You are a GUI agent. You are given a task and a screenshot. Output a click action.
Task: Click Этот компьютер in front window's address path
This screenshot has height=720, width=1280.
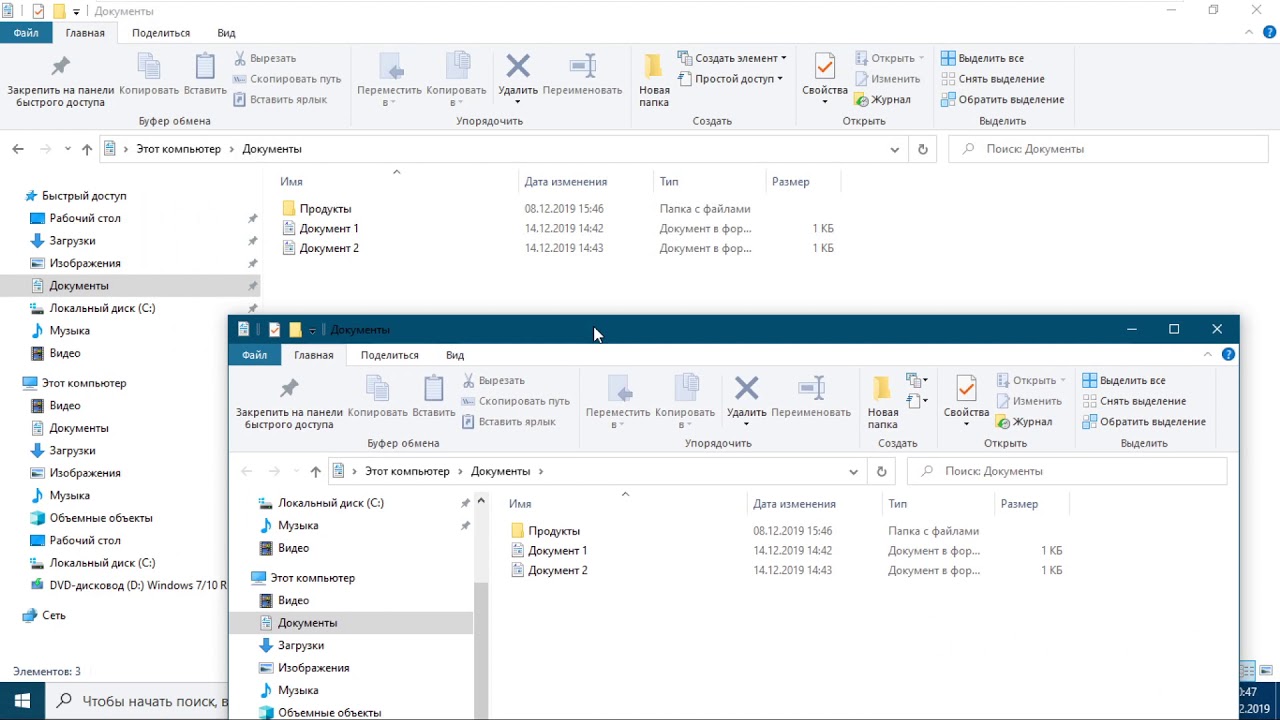pos(408,471)
